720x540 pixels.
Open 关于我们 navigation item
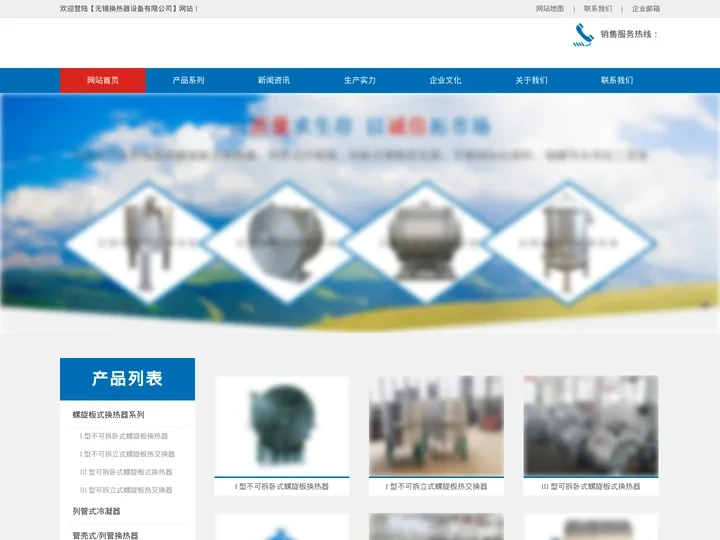(531, 80)
